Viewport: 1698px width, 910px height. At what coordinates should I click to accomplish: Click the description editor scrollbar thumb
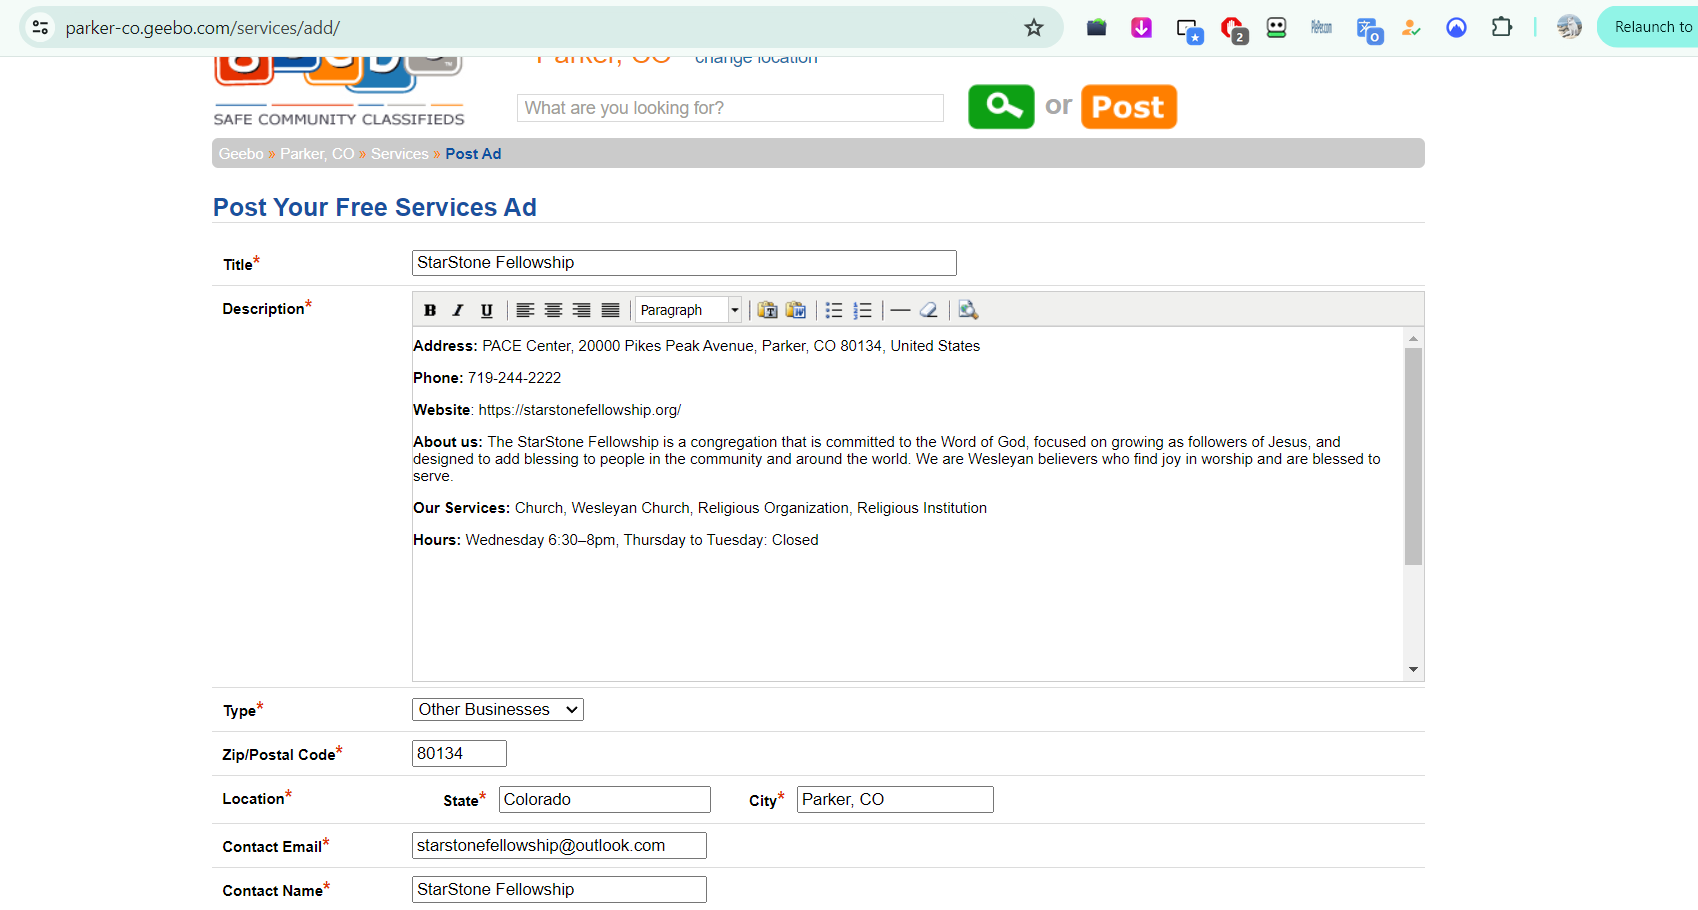1413,456
